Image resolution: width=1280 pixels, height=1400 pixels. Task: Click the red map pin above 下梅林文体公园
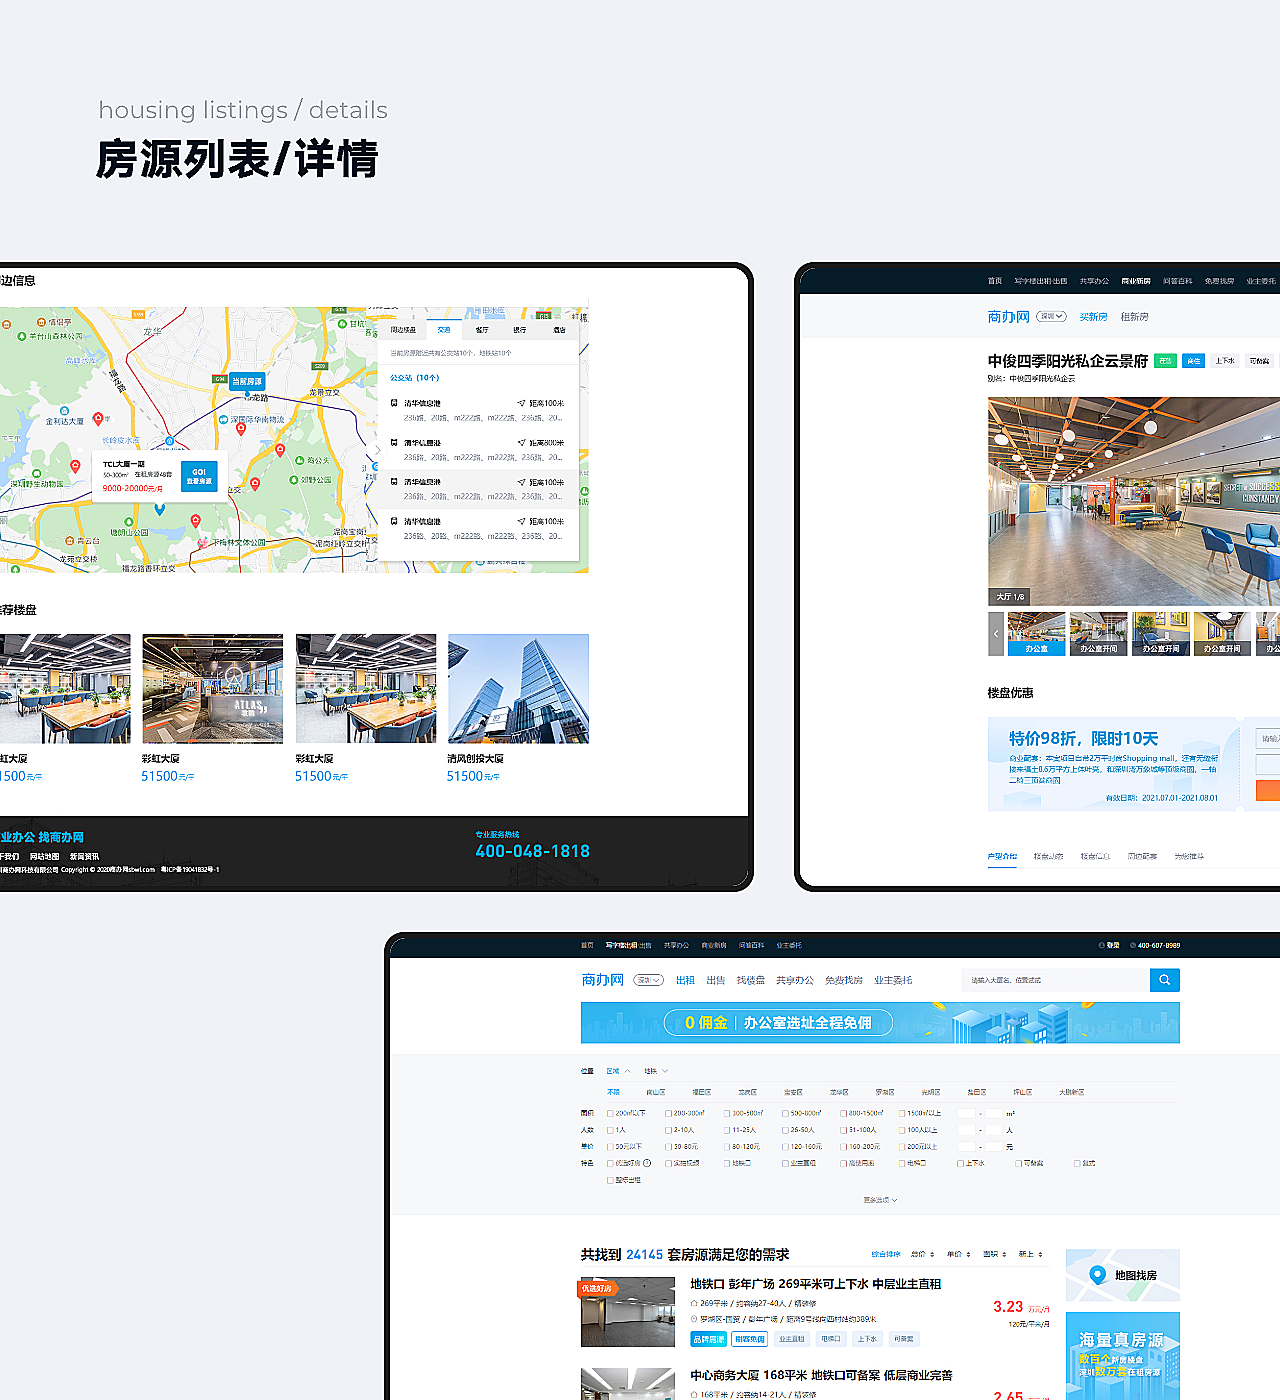tap(195, 521)
